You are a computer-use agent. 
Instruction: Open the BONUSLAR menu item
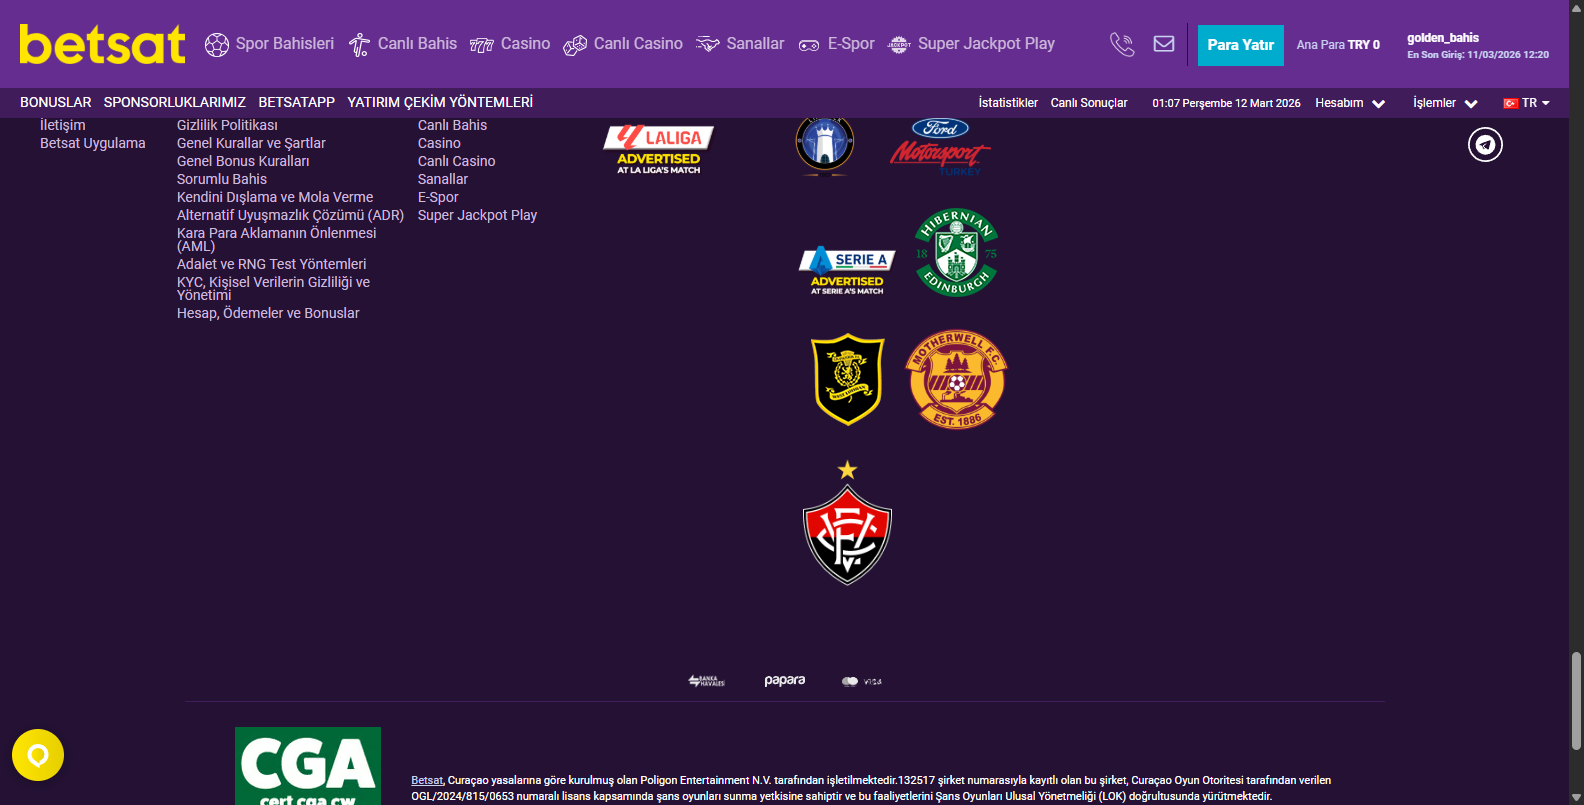click(56, 102)
